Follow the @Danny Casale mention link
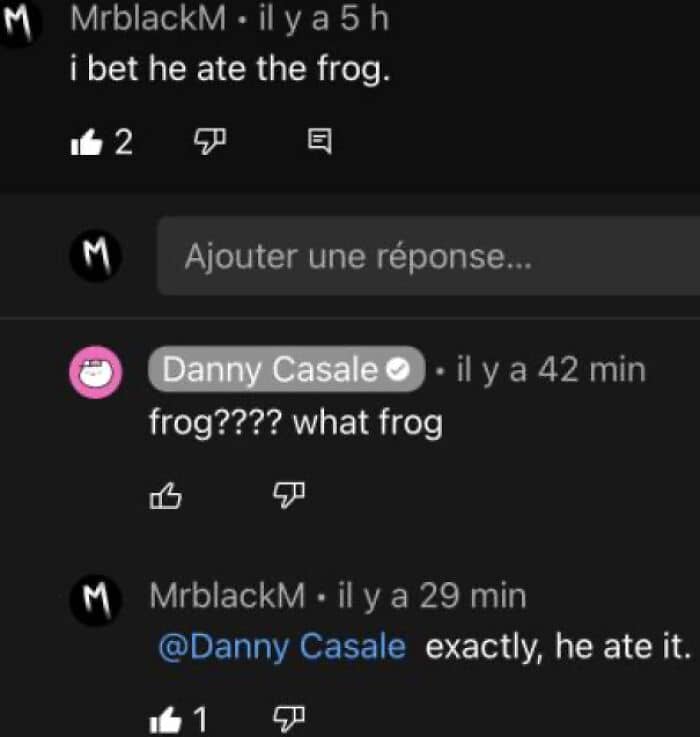700x737 pixels. [282, 646]
